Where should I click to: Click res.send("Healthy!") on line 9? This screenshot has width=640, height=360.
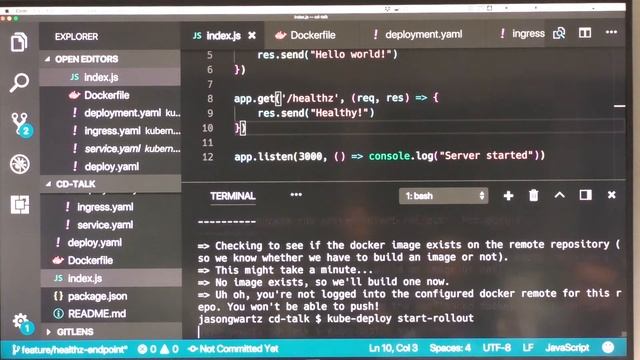316,113
